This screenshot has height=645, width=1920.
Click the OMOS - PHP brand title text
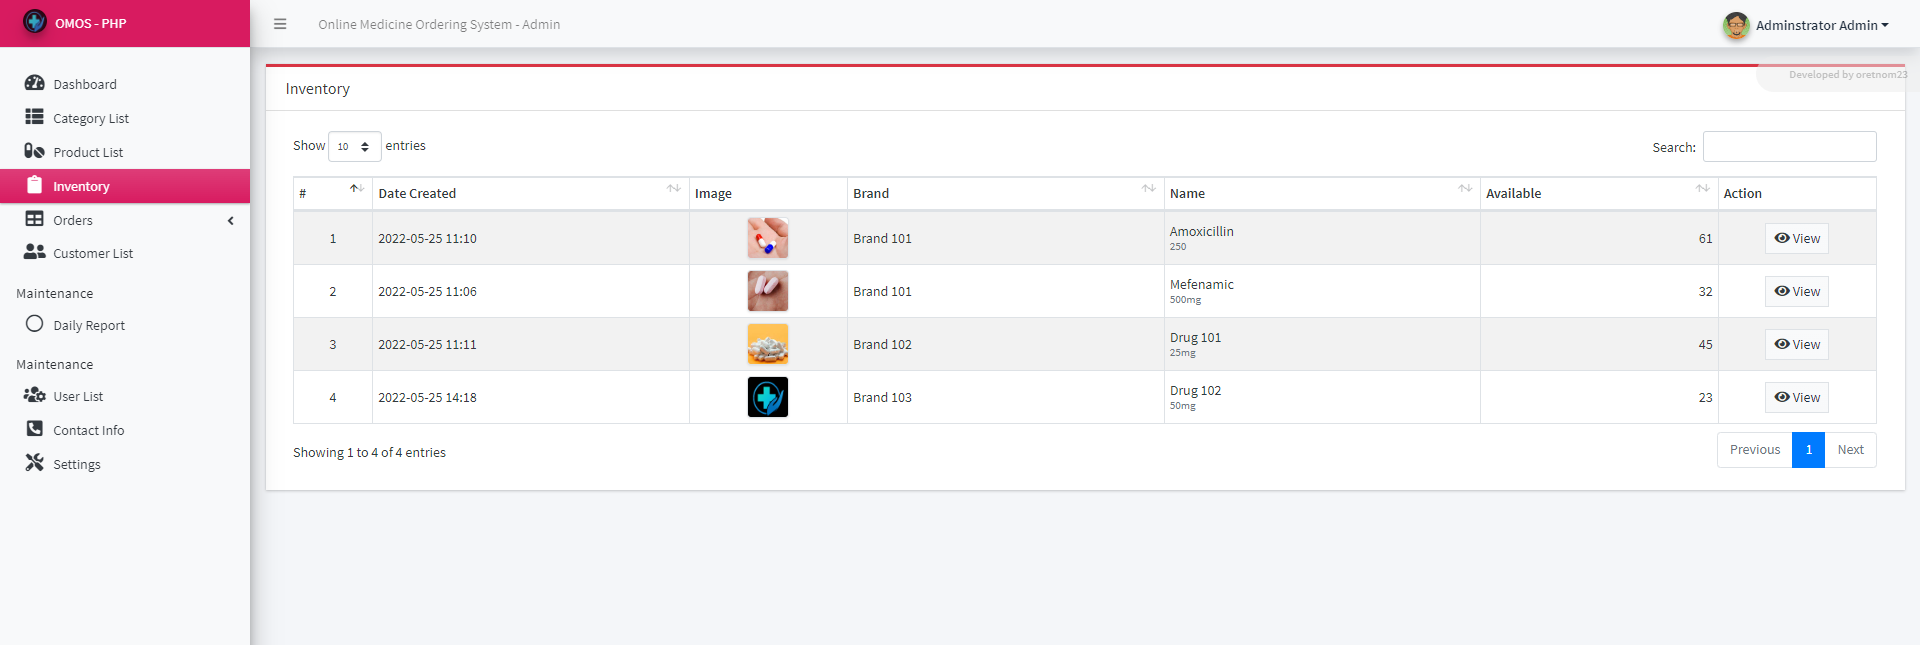pyautogui.click(x=91, y=23)
